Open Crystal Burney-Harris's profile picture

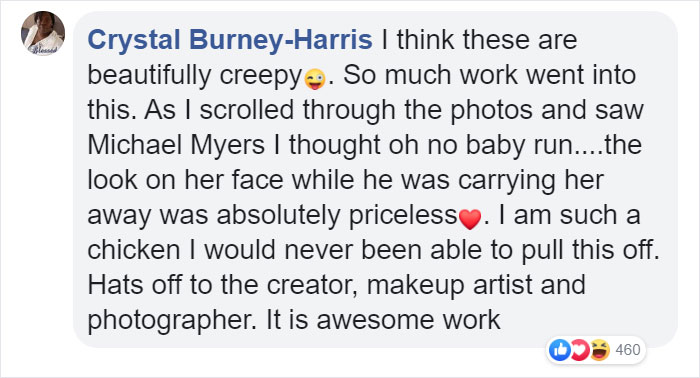click(x=43, y=33)
